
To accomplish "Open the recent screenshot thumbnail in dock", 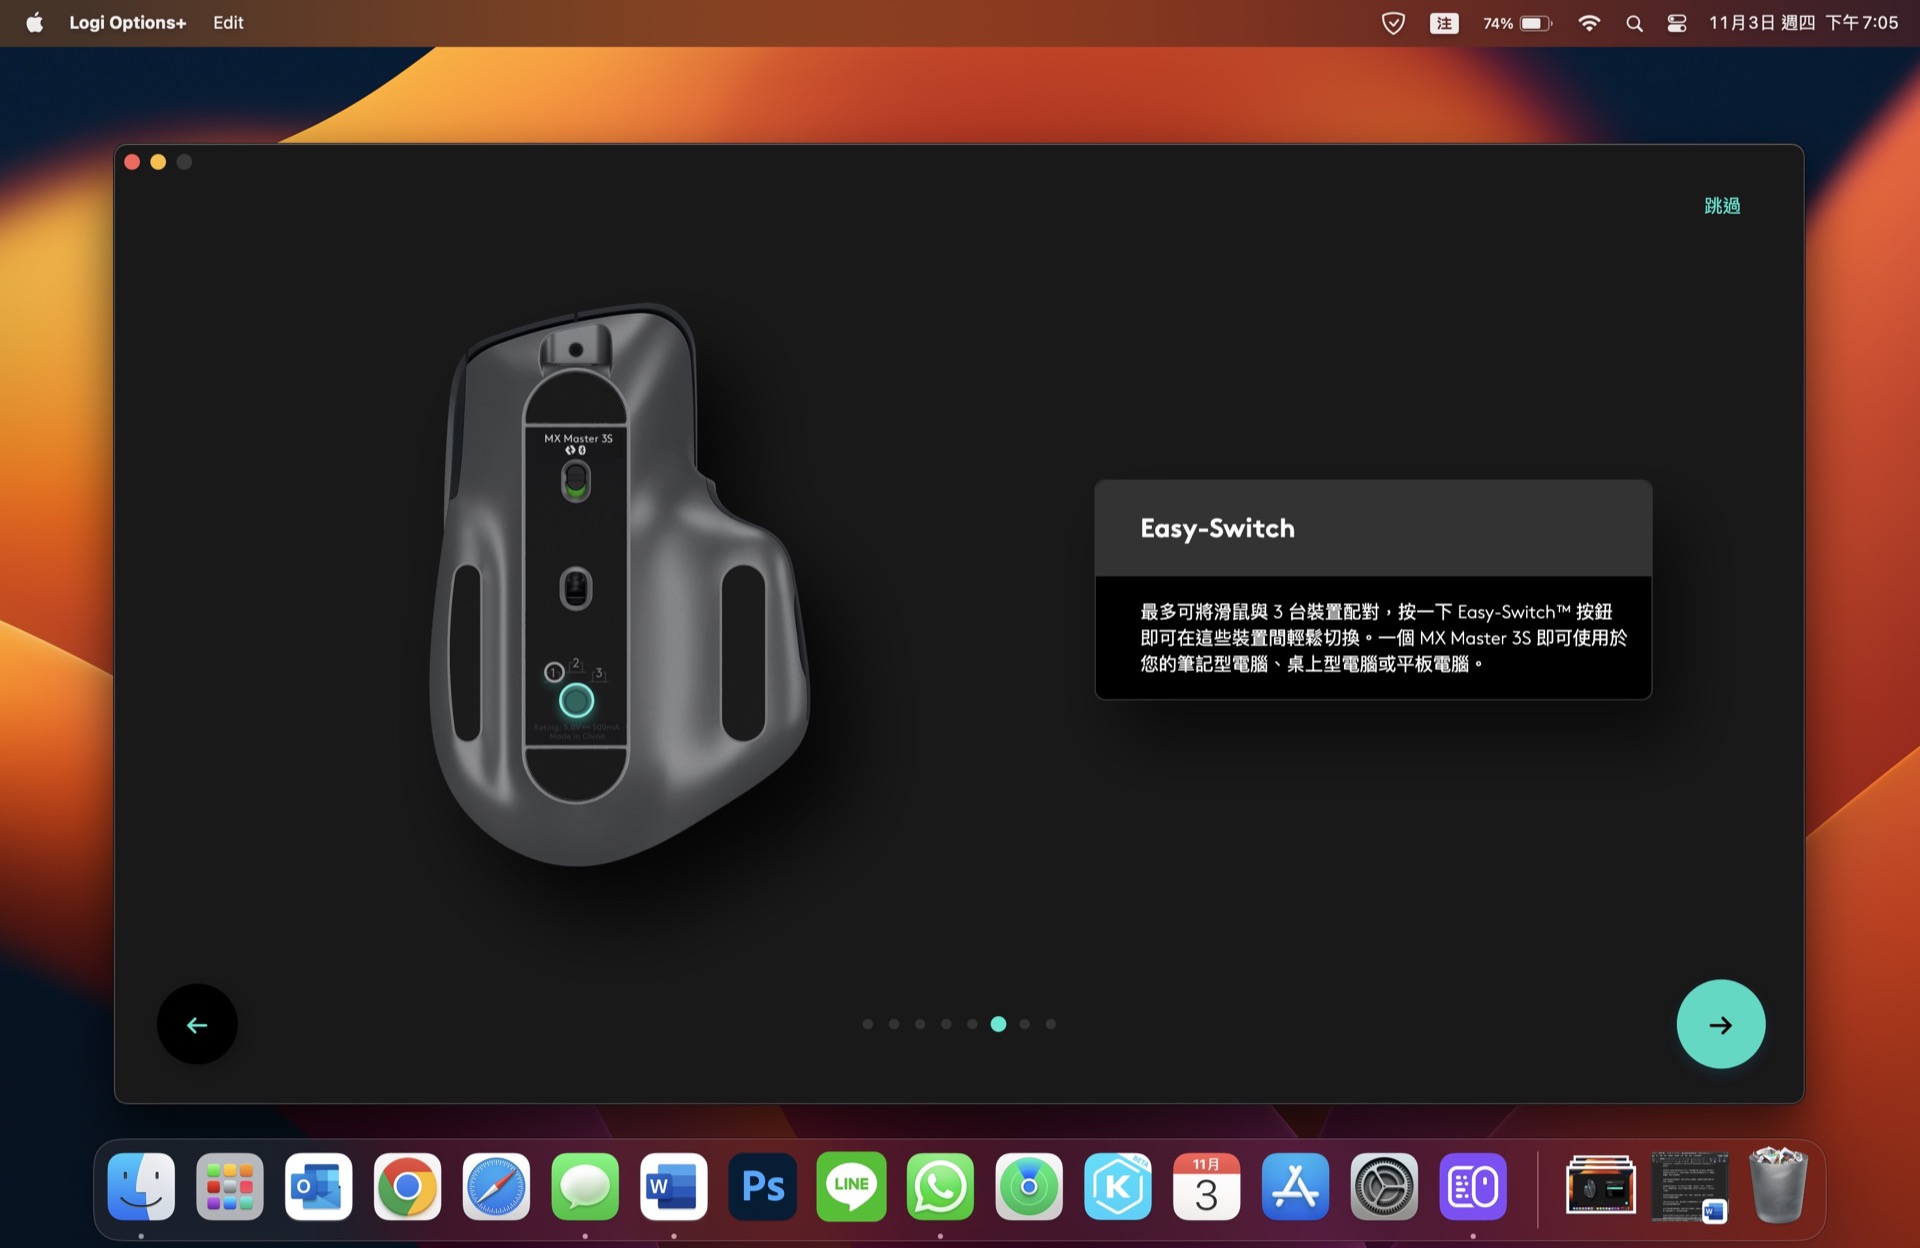I will (1601, 1187).
